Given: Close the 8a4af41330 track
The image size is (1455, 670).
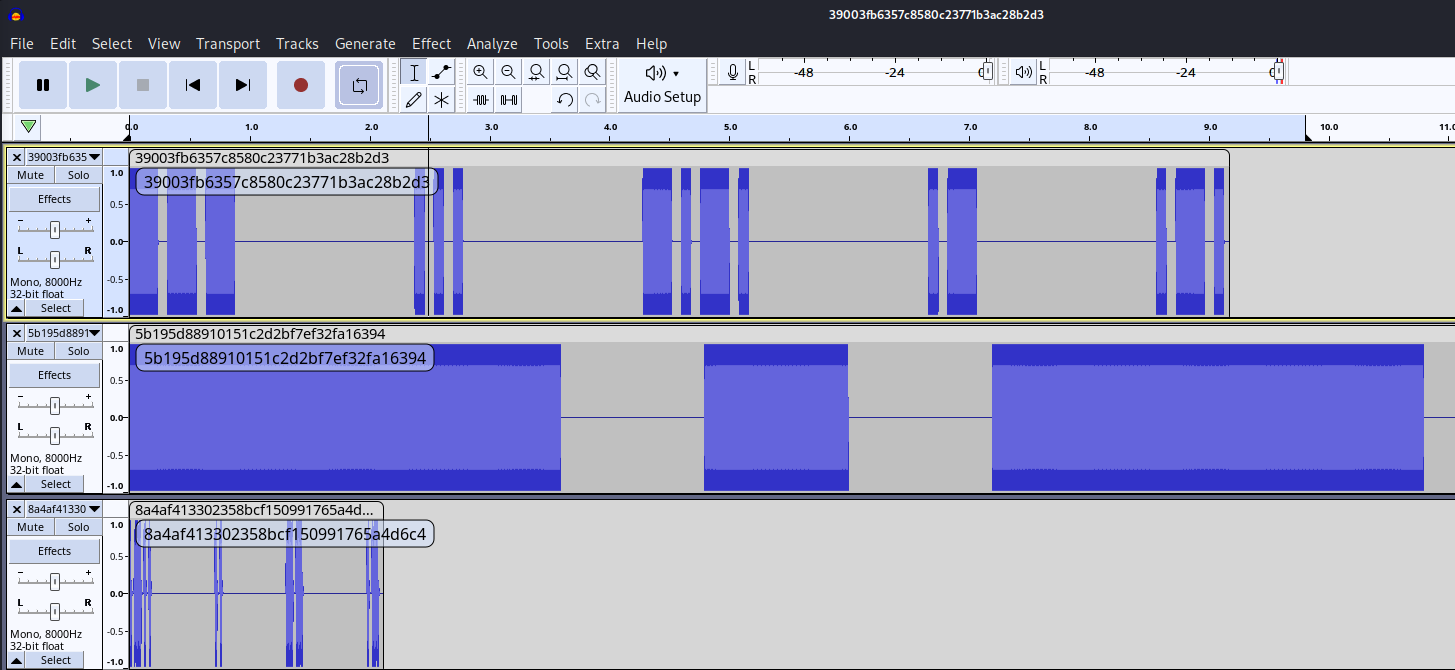Looking at the screenshot, I should click(17, 509).
